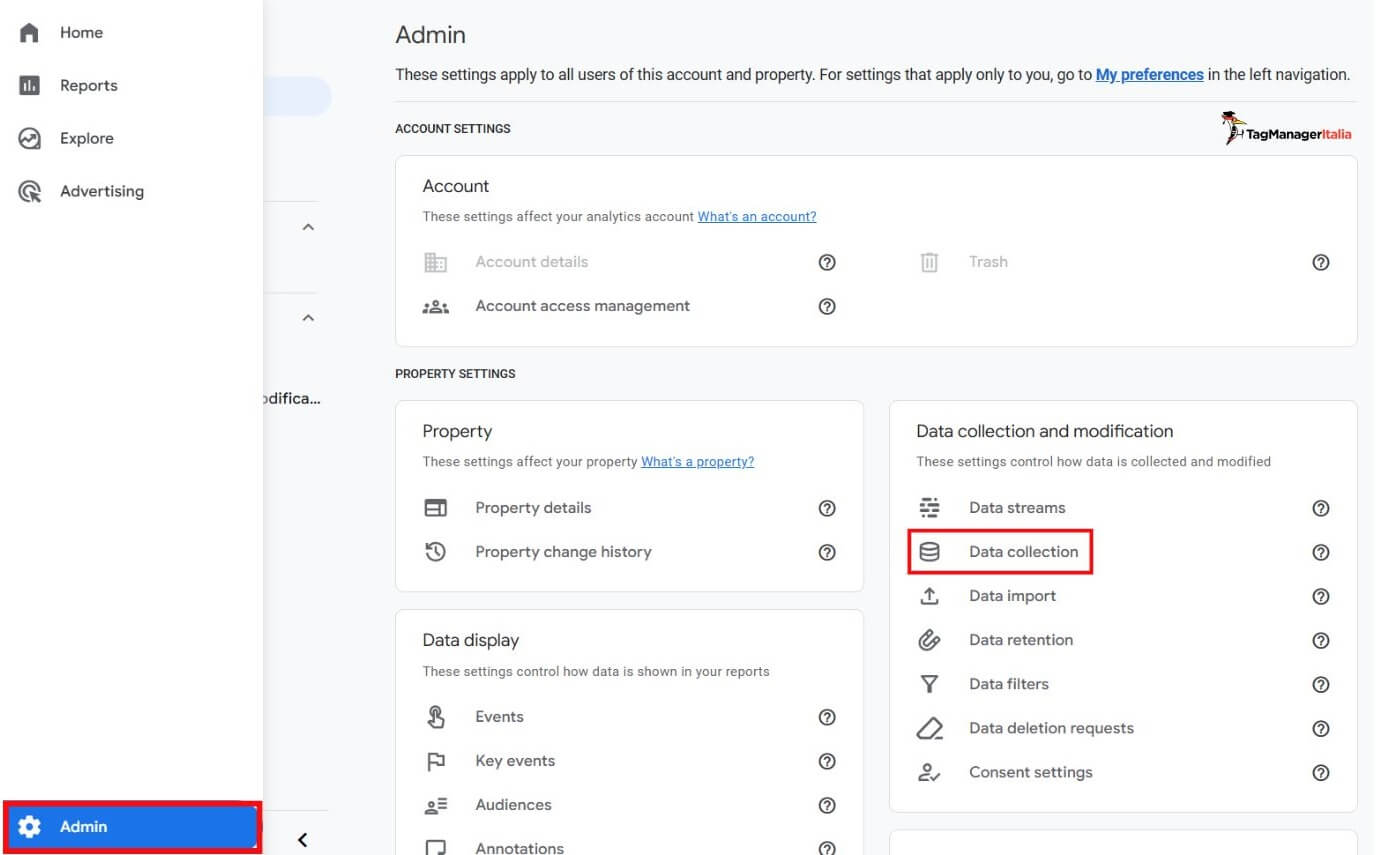This screenshot has width=1381, height=855.
Task: Open the What's an account? link
Action: pyautogui.click(x=757, y=217)
